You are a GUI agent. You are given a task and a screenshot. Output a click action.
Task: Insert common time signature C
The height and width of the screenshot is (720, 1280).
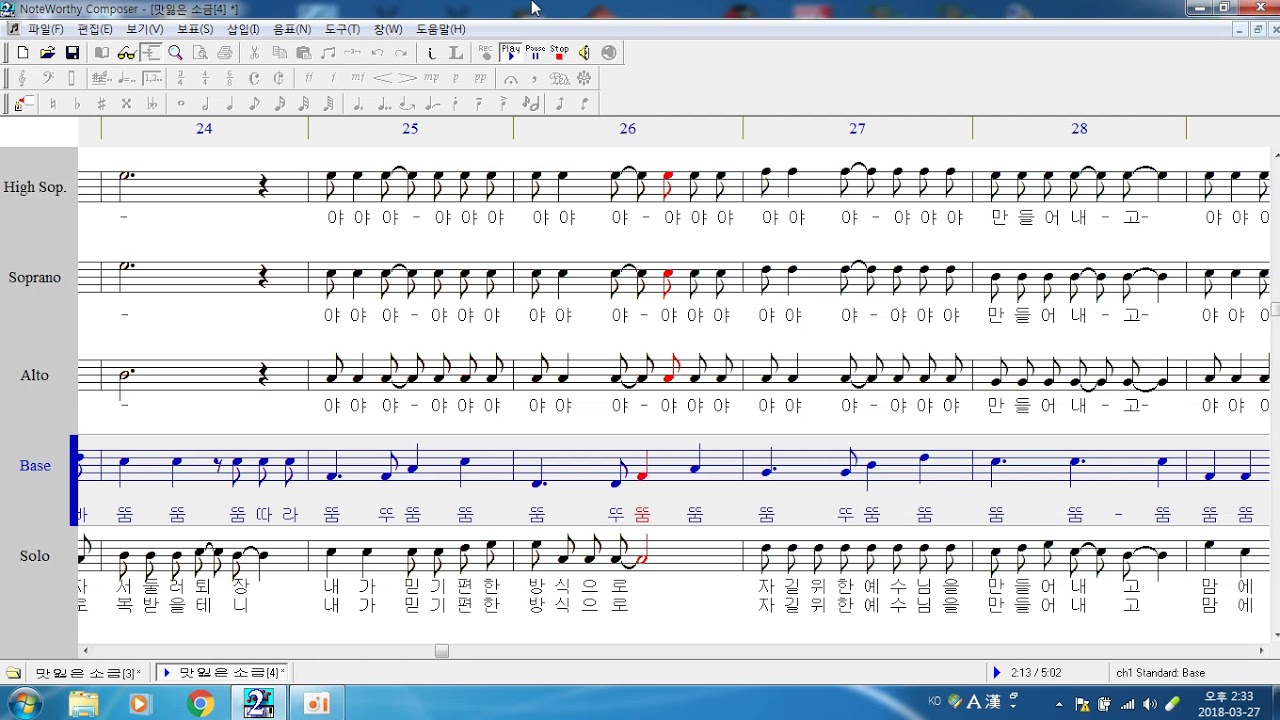tap(254, 78)
